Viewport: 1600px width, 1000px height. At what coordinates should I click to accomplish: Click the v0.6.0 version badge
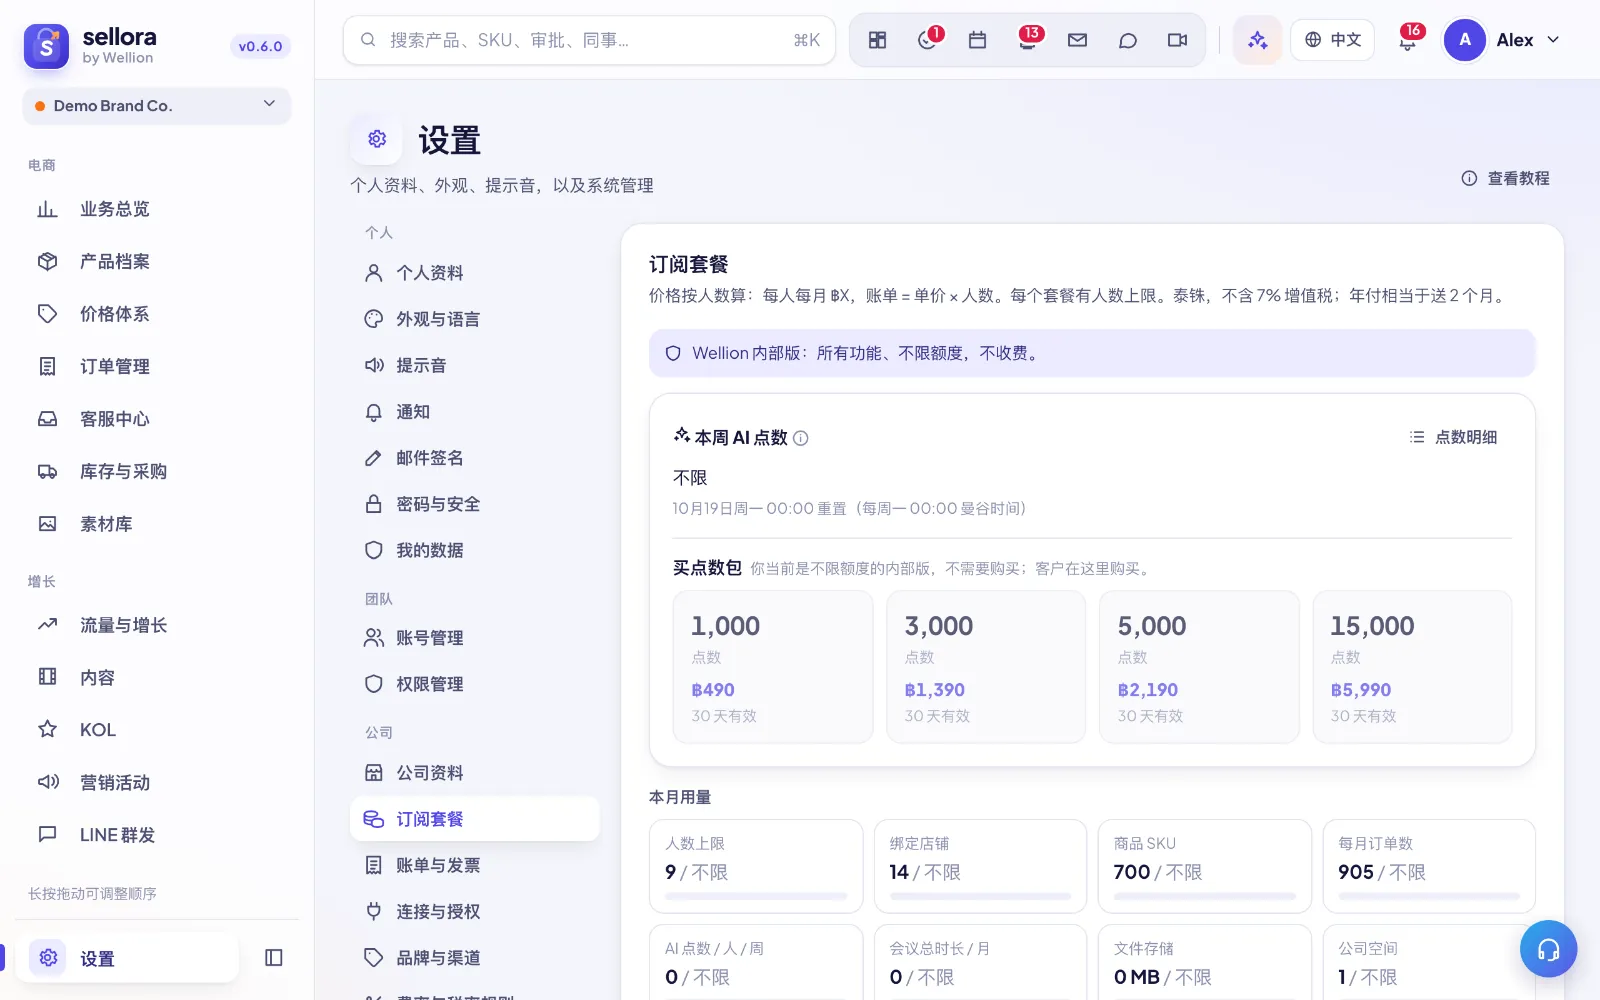point(260,46)
